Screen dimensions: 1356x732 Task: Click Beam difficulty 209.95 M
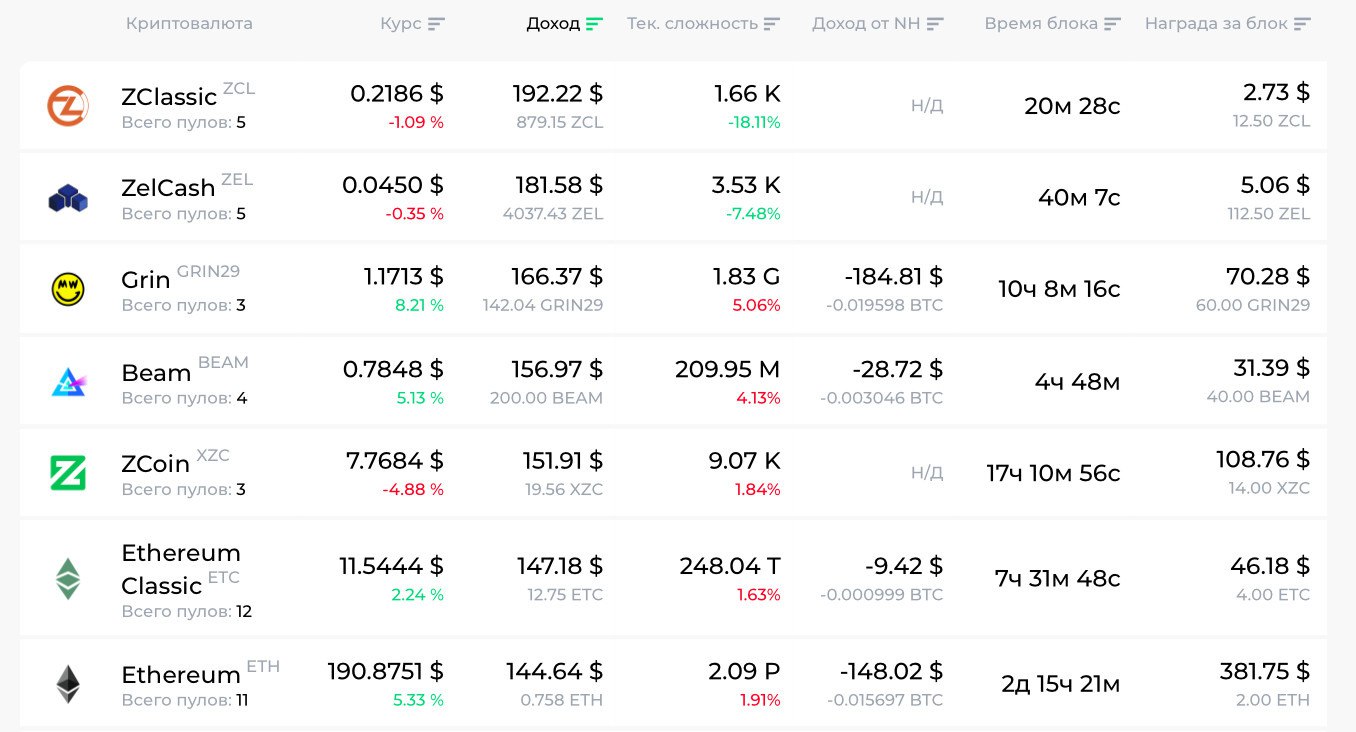728,370
